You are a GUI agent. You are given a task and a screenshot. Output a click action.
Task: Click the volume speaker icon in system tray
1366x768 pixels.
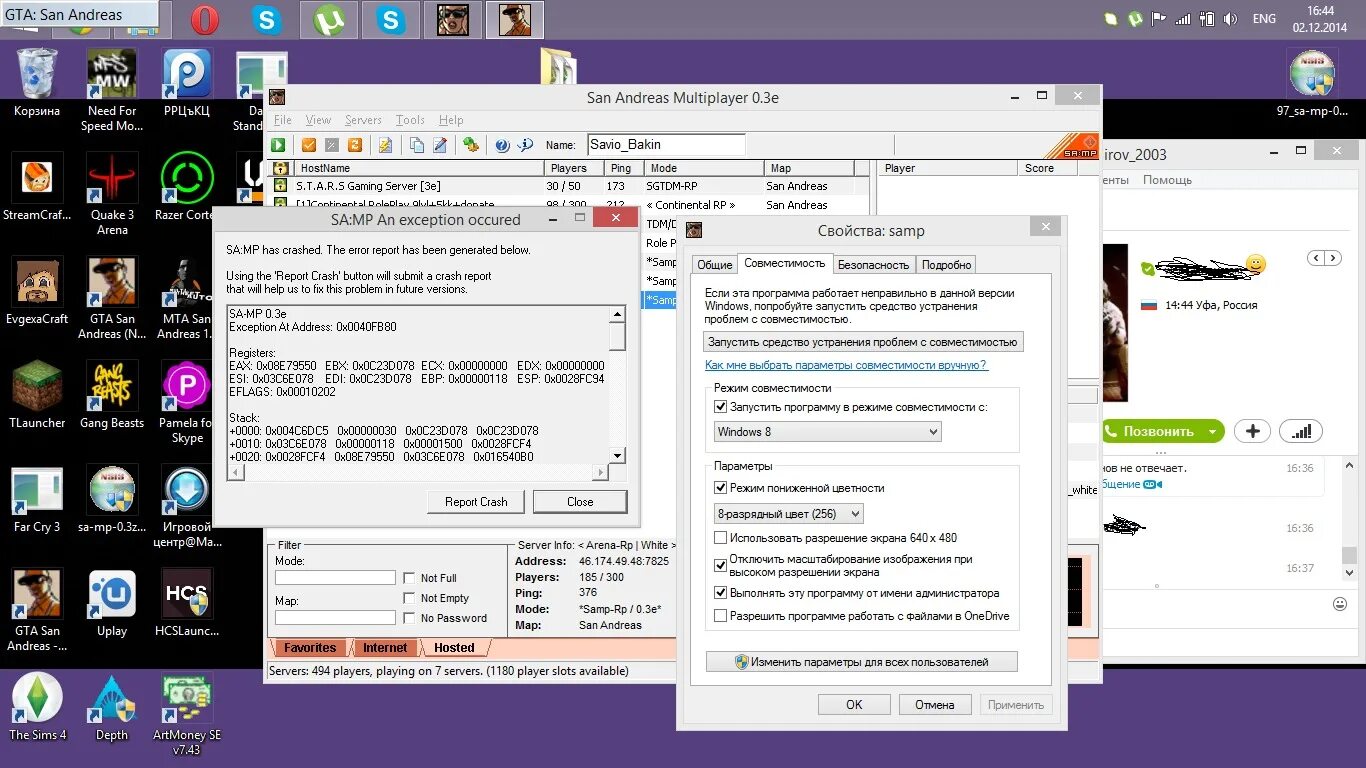coord(1231,19)
